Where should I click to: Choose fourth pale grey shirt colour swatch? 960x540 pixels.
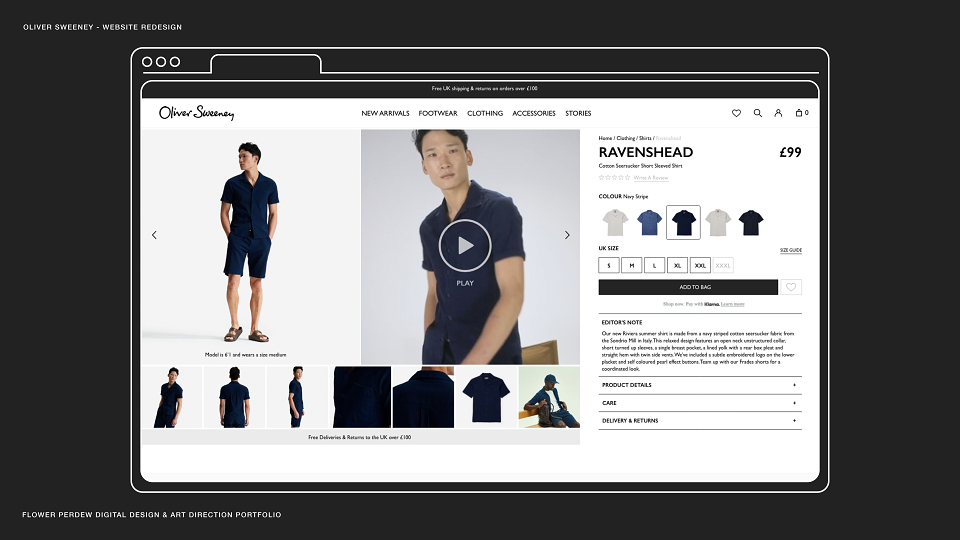(718, 222)
